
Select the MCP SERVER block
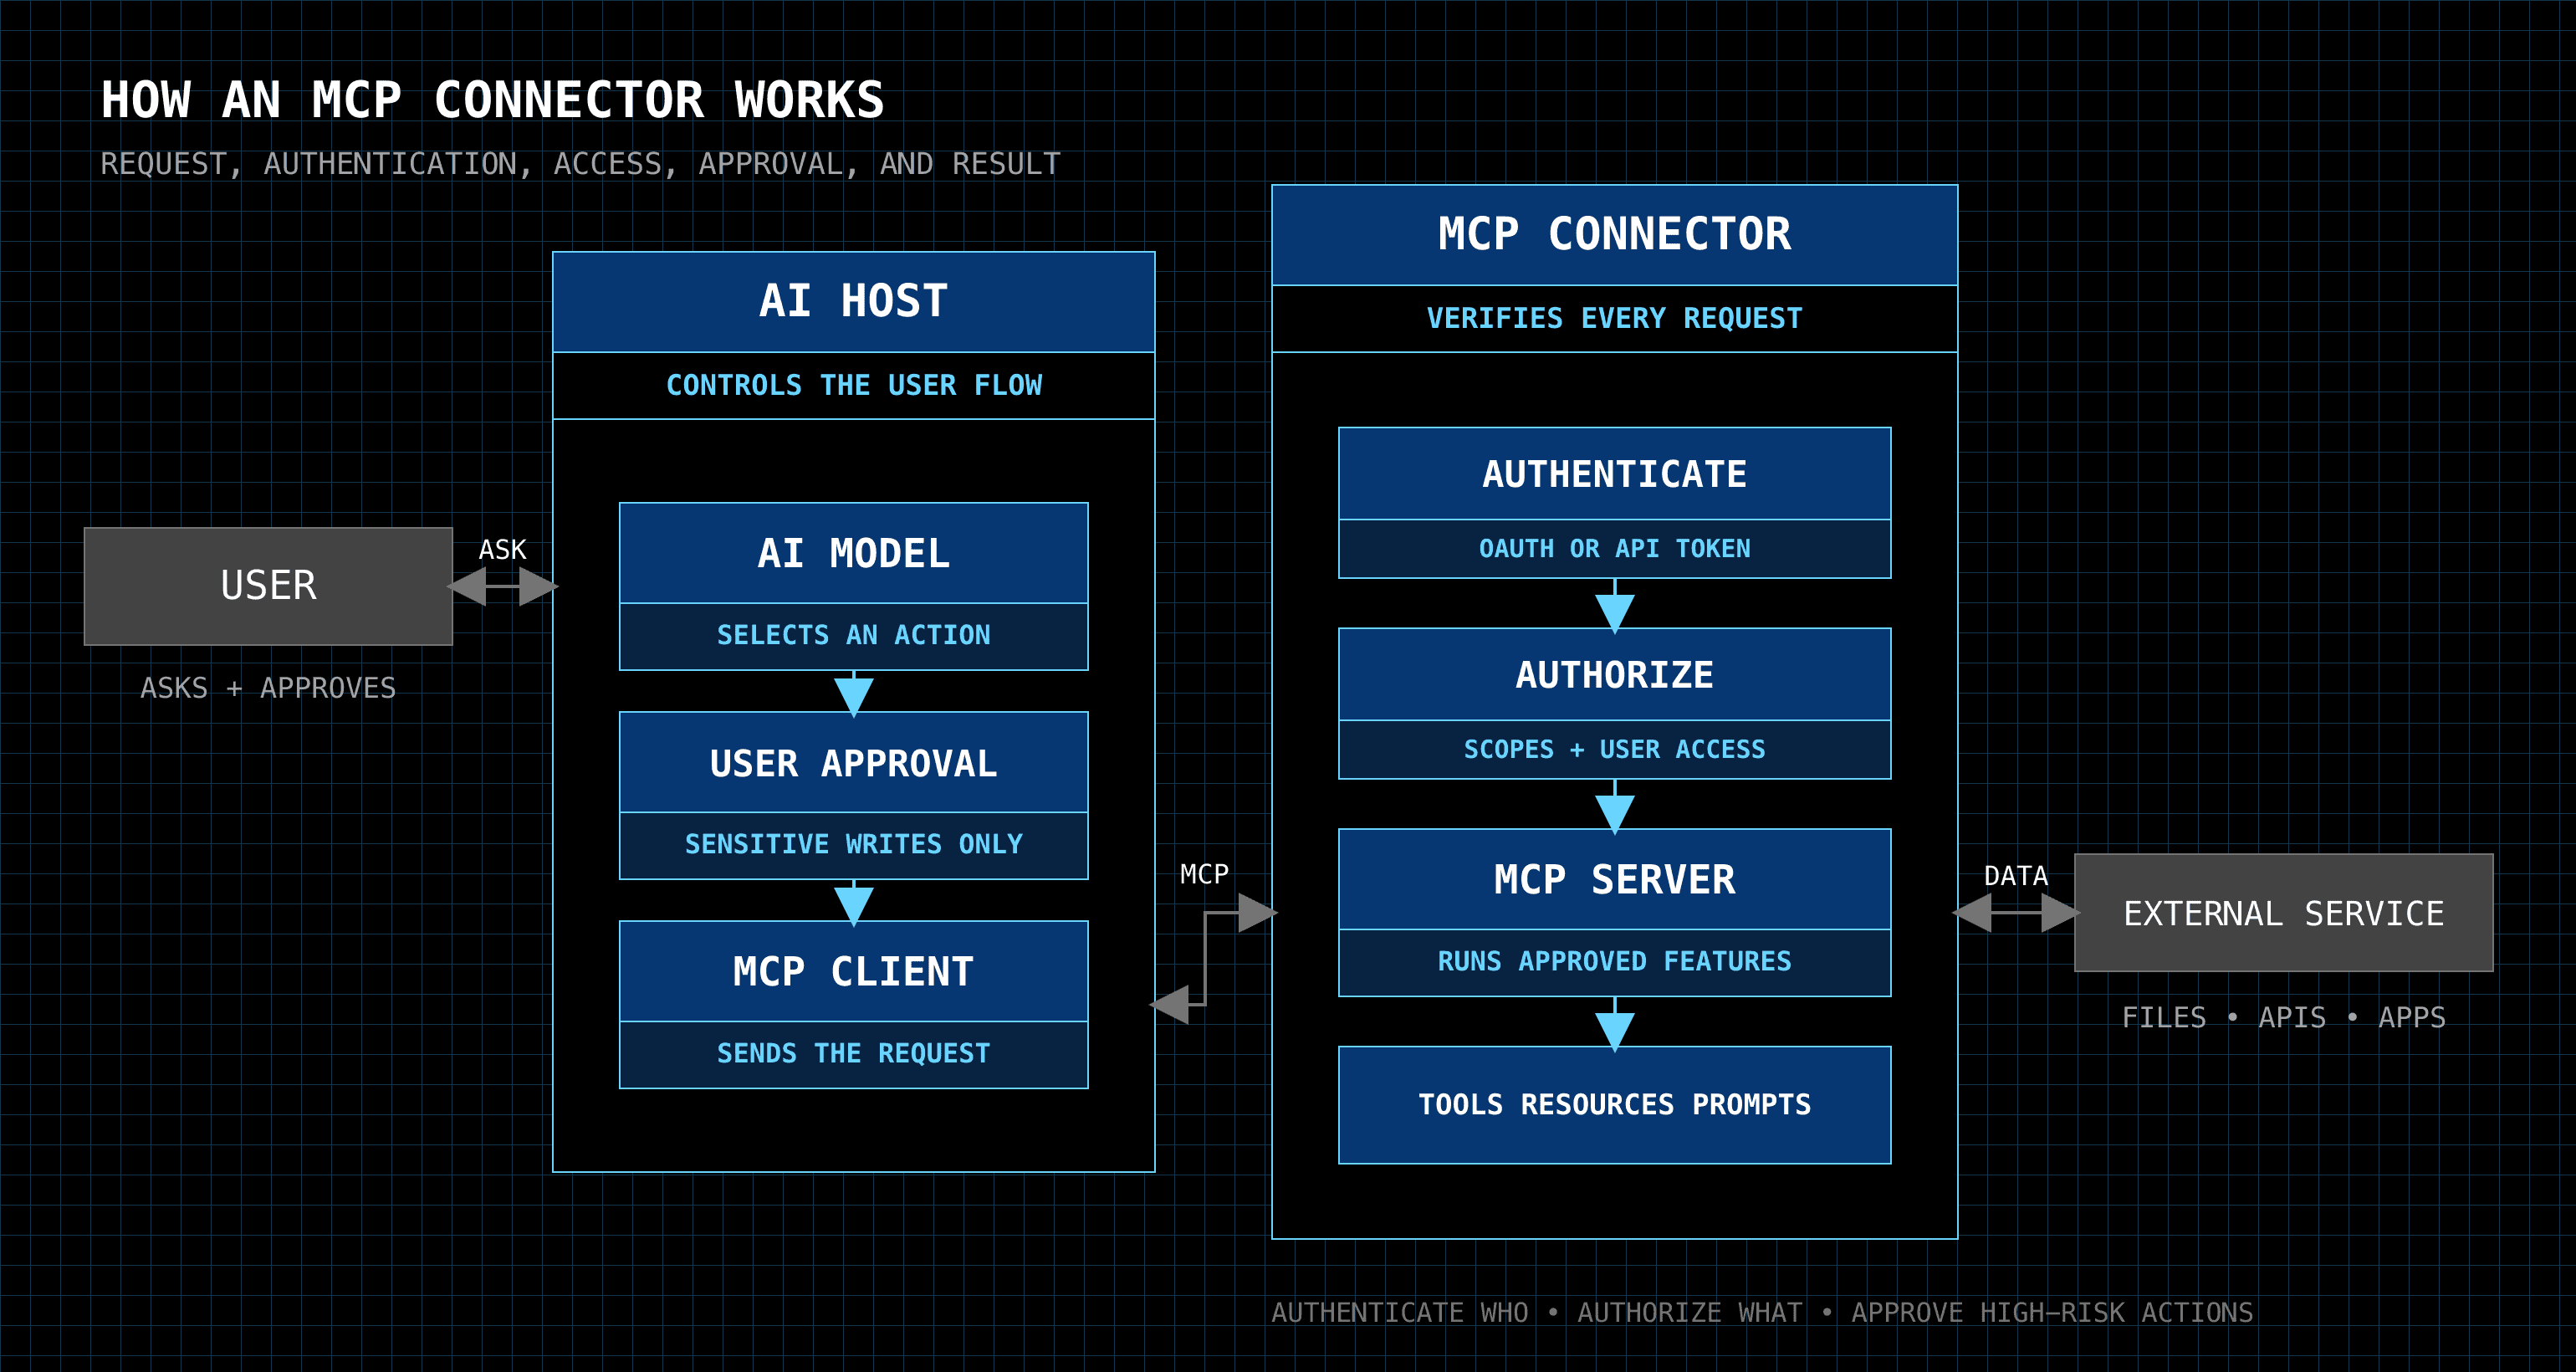(1615, 912)
